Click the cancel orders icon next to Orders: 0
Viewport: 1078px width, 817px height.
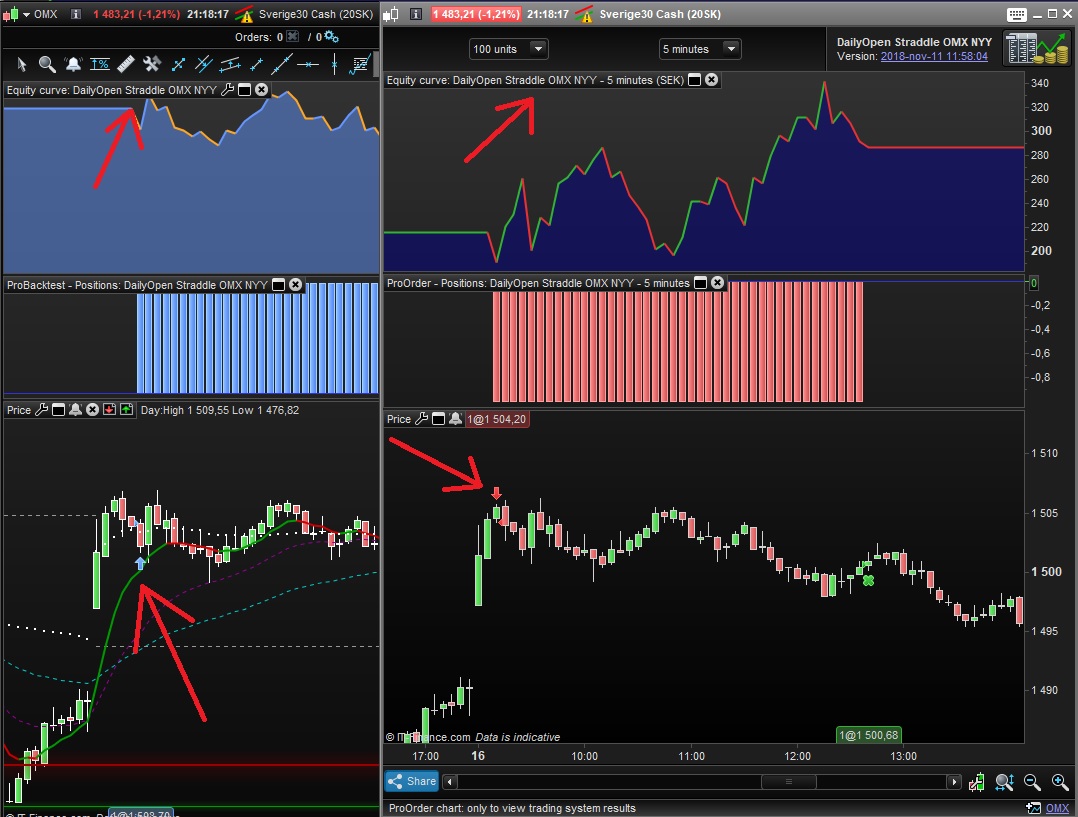pyautogui.click(x=293, y=36)
